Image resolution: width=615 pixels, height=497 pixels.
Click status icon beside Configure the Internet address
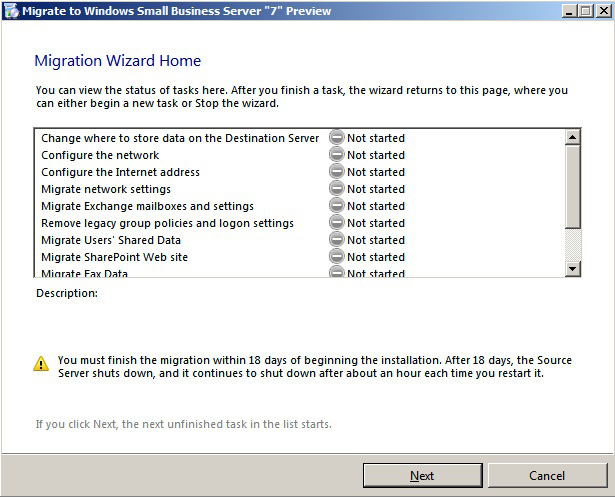pos(336,172)
